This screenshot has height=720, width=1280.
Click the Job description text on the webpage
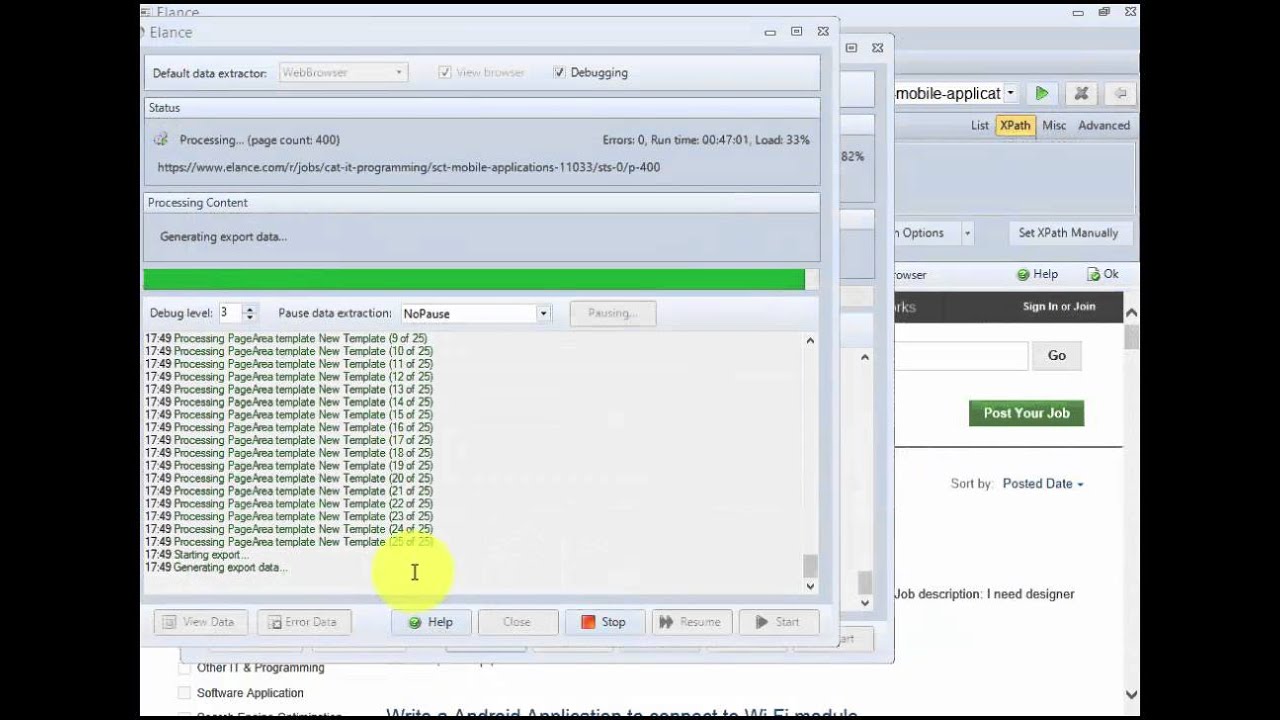click(x=985, y=594)
